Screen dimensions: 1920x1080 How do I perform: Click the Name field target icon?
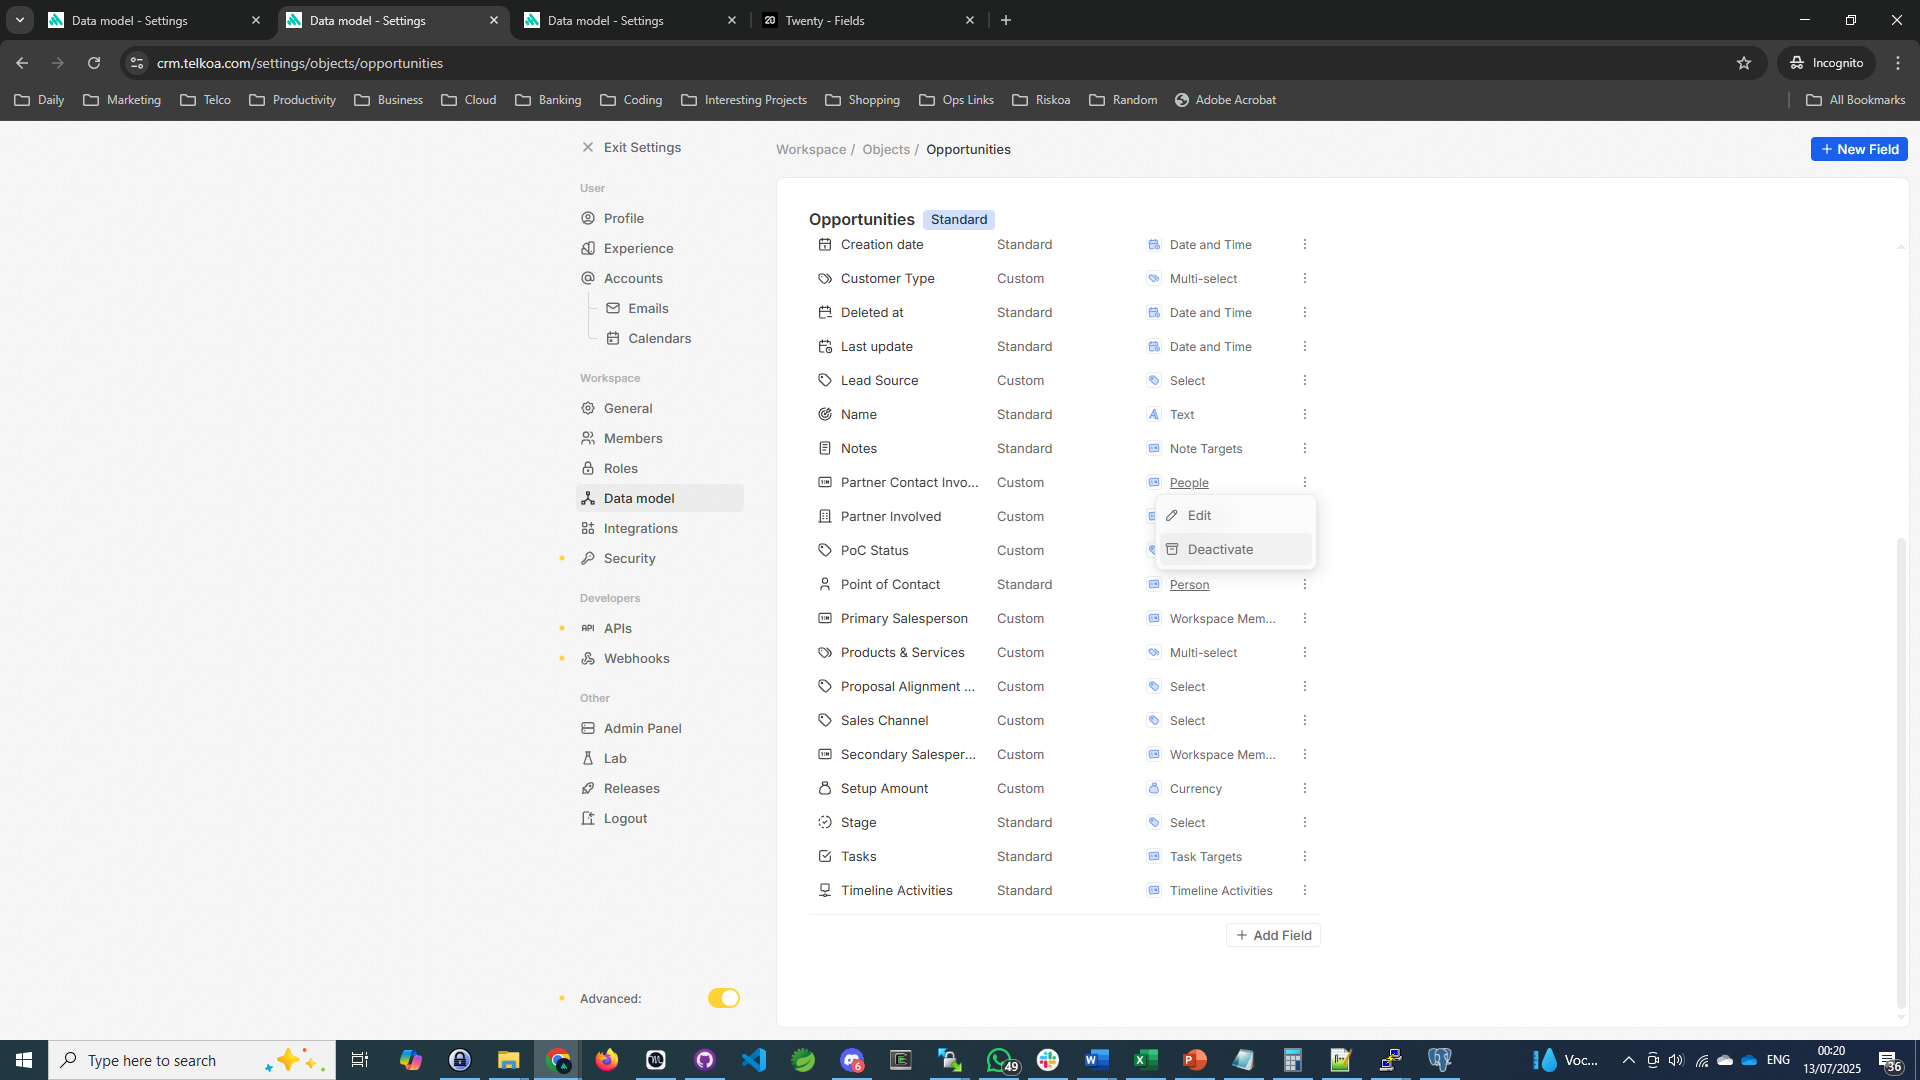[825, 414]
